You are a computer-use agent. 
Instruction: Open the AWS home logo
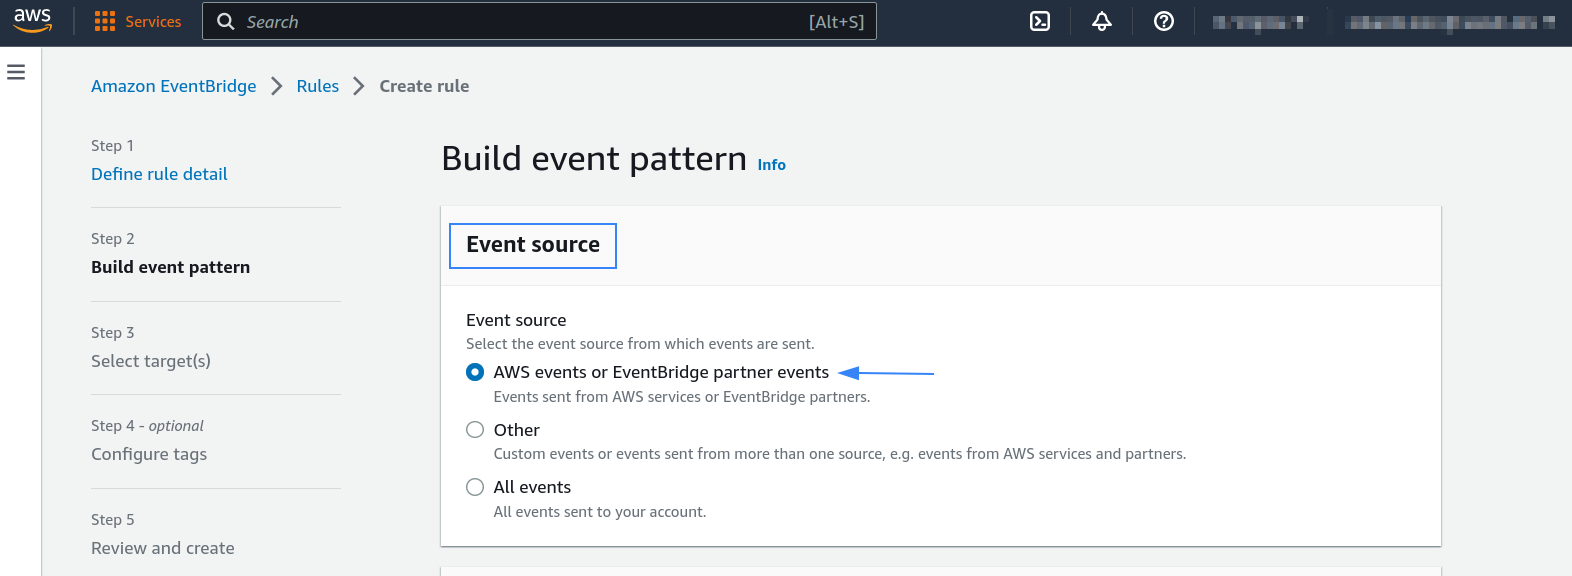pyautogui.click(x=33, y=21)
